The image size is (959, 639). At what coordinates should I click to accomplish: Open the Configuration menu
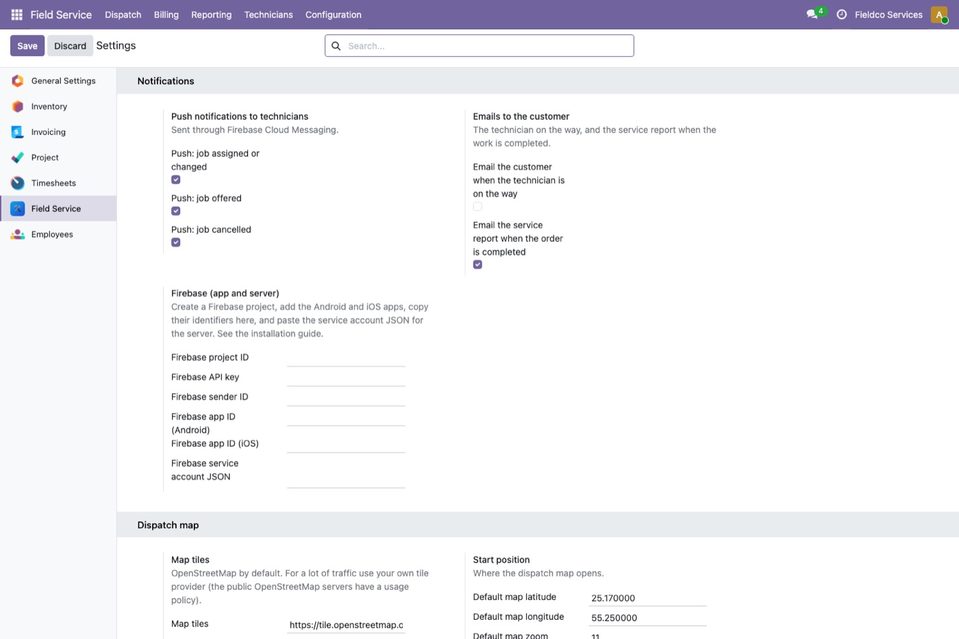[x=333, y=15]
